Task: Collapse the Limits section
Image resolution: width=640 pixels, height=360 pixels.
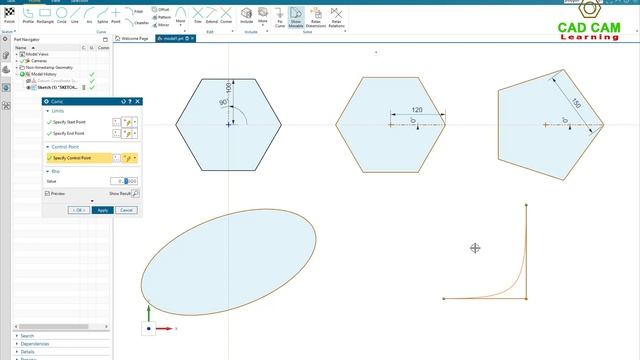Action: [x=48, y=111]
